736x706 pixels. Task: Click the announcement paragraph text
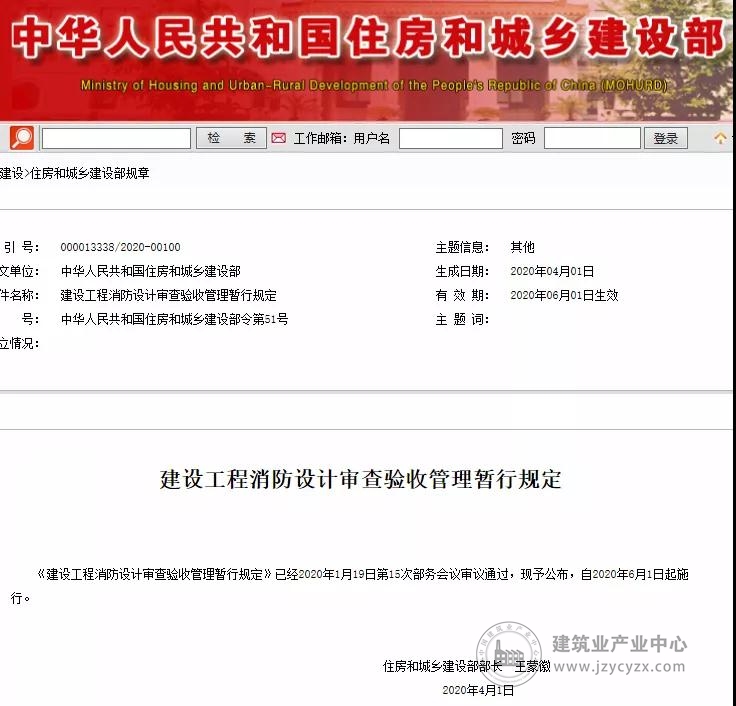[x=350, y=586]
